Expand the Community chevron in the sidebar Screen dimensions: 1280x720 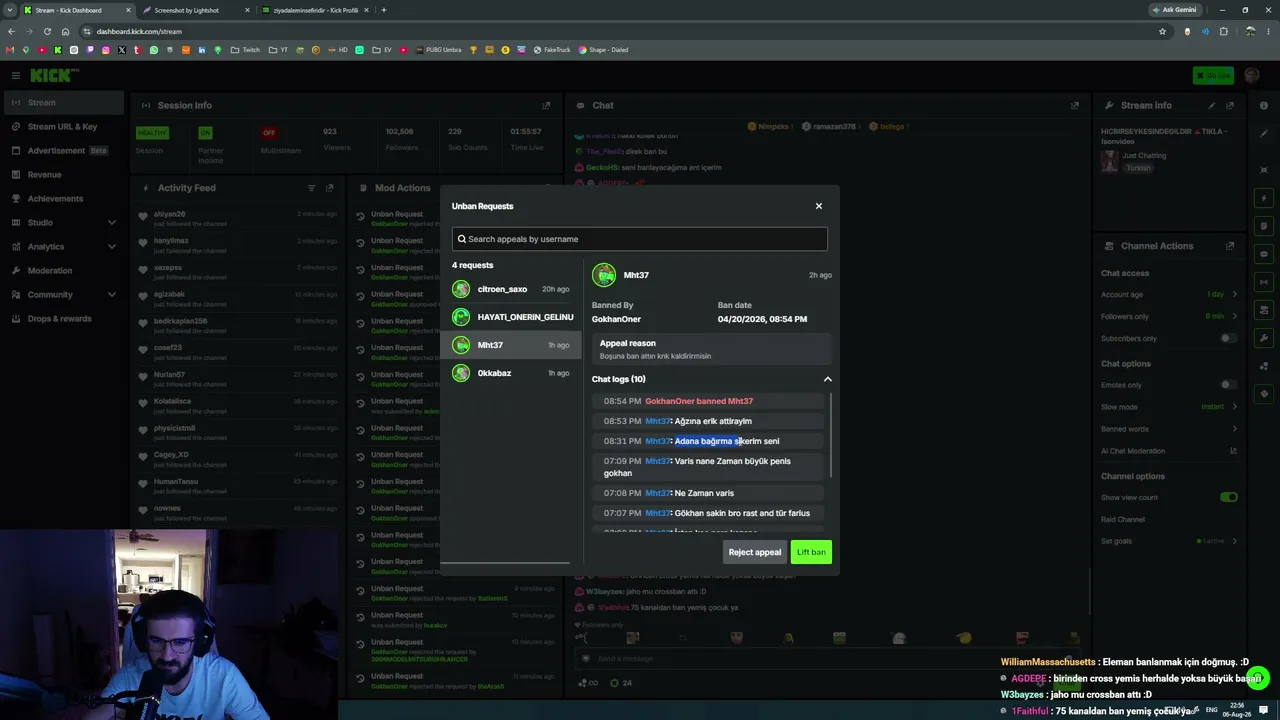coord(111,295)
